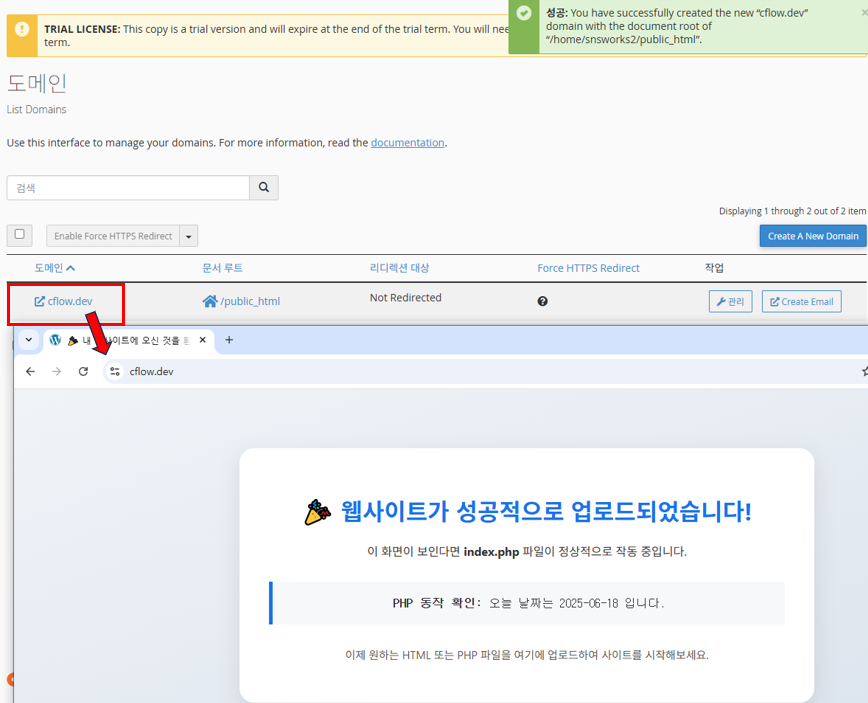This screenshot has width=868, height=703.
Task: Close the WordPress browser tab
Action: [203, 340]
